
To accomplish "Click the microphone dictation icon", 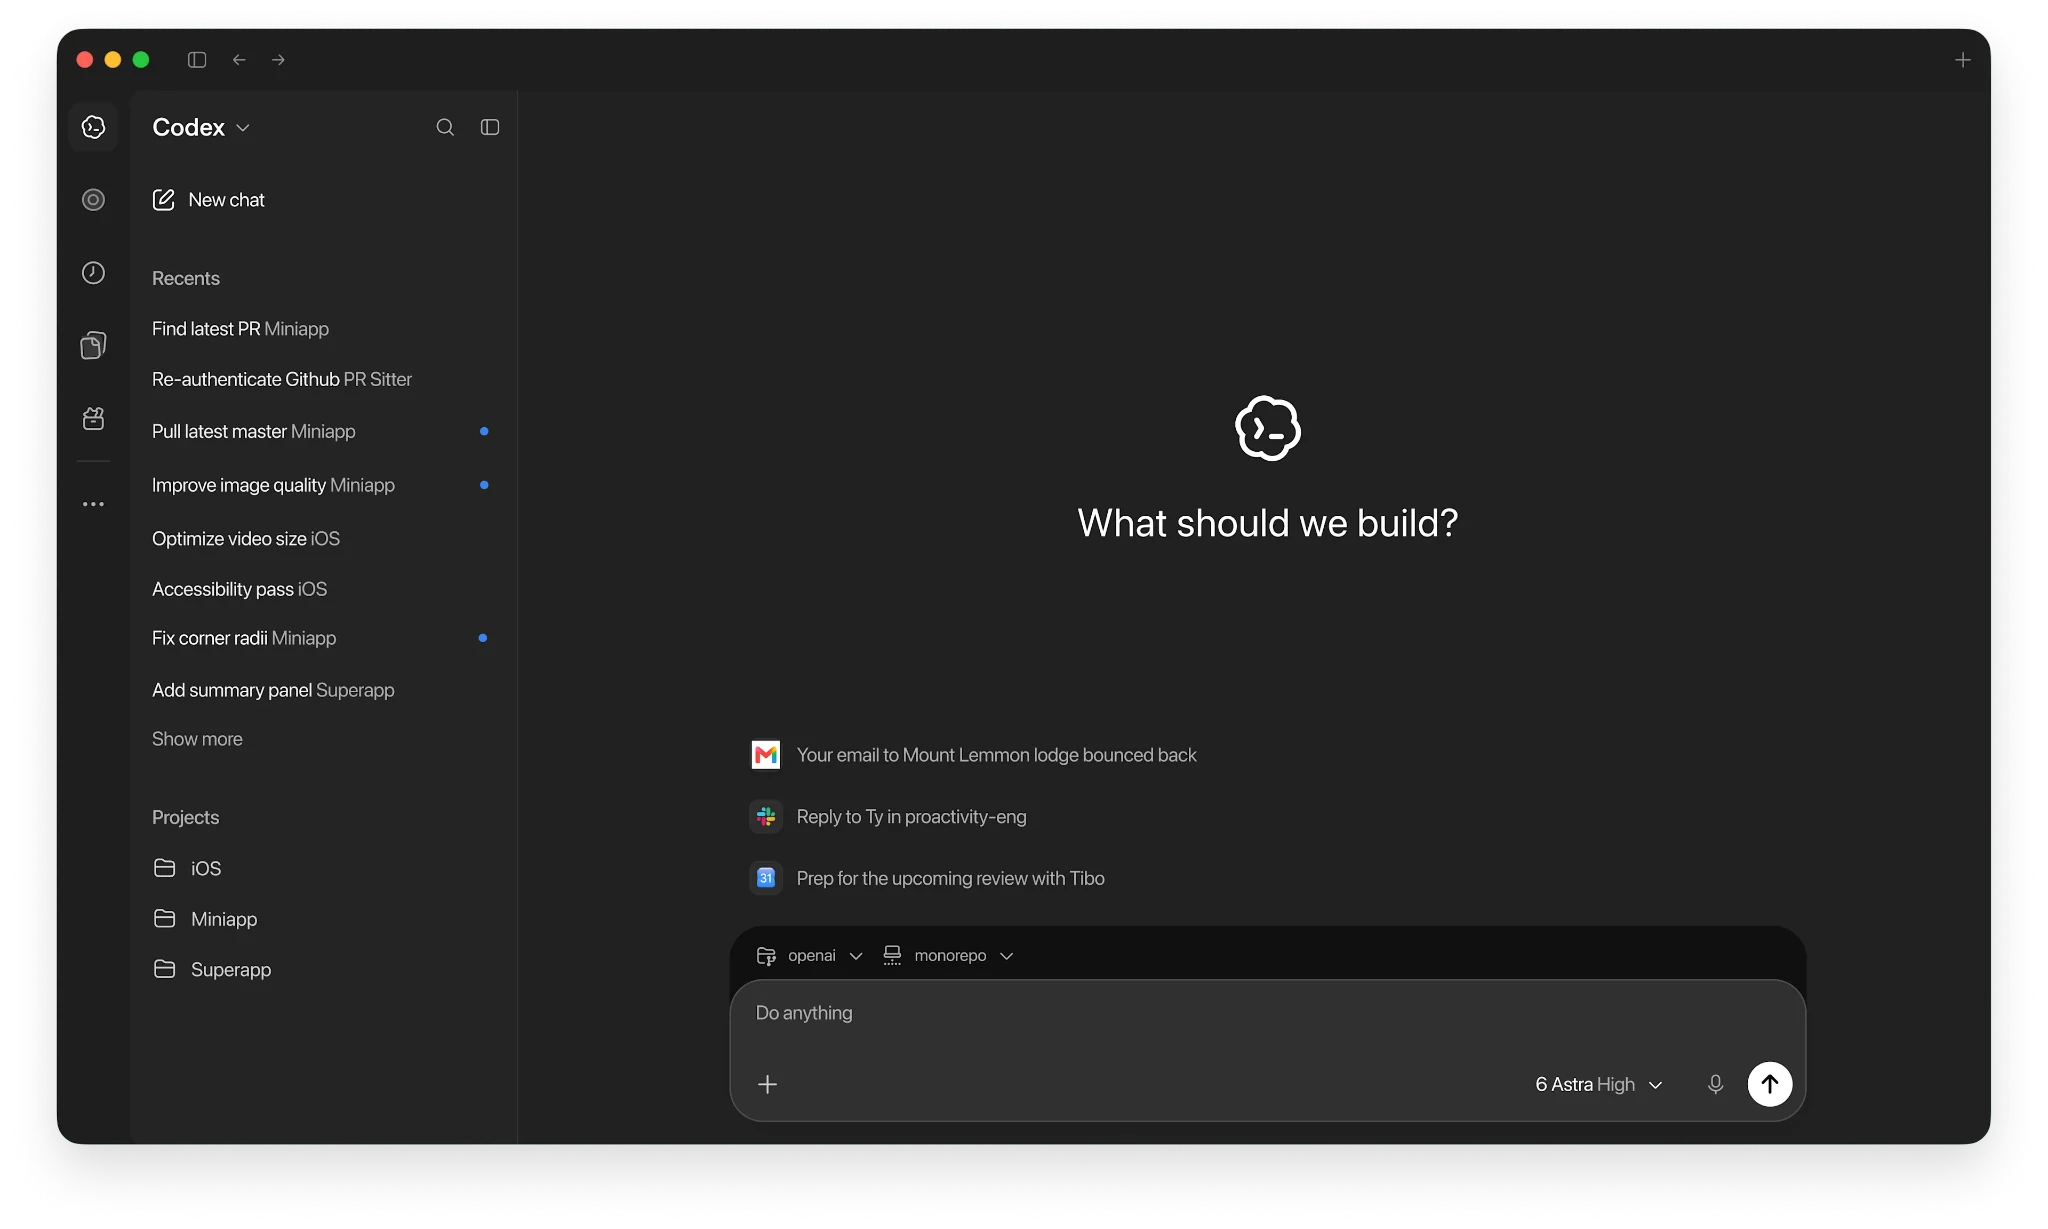I will coord(1715,1084).
